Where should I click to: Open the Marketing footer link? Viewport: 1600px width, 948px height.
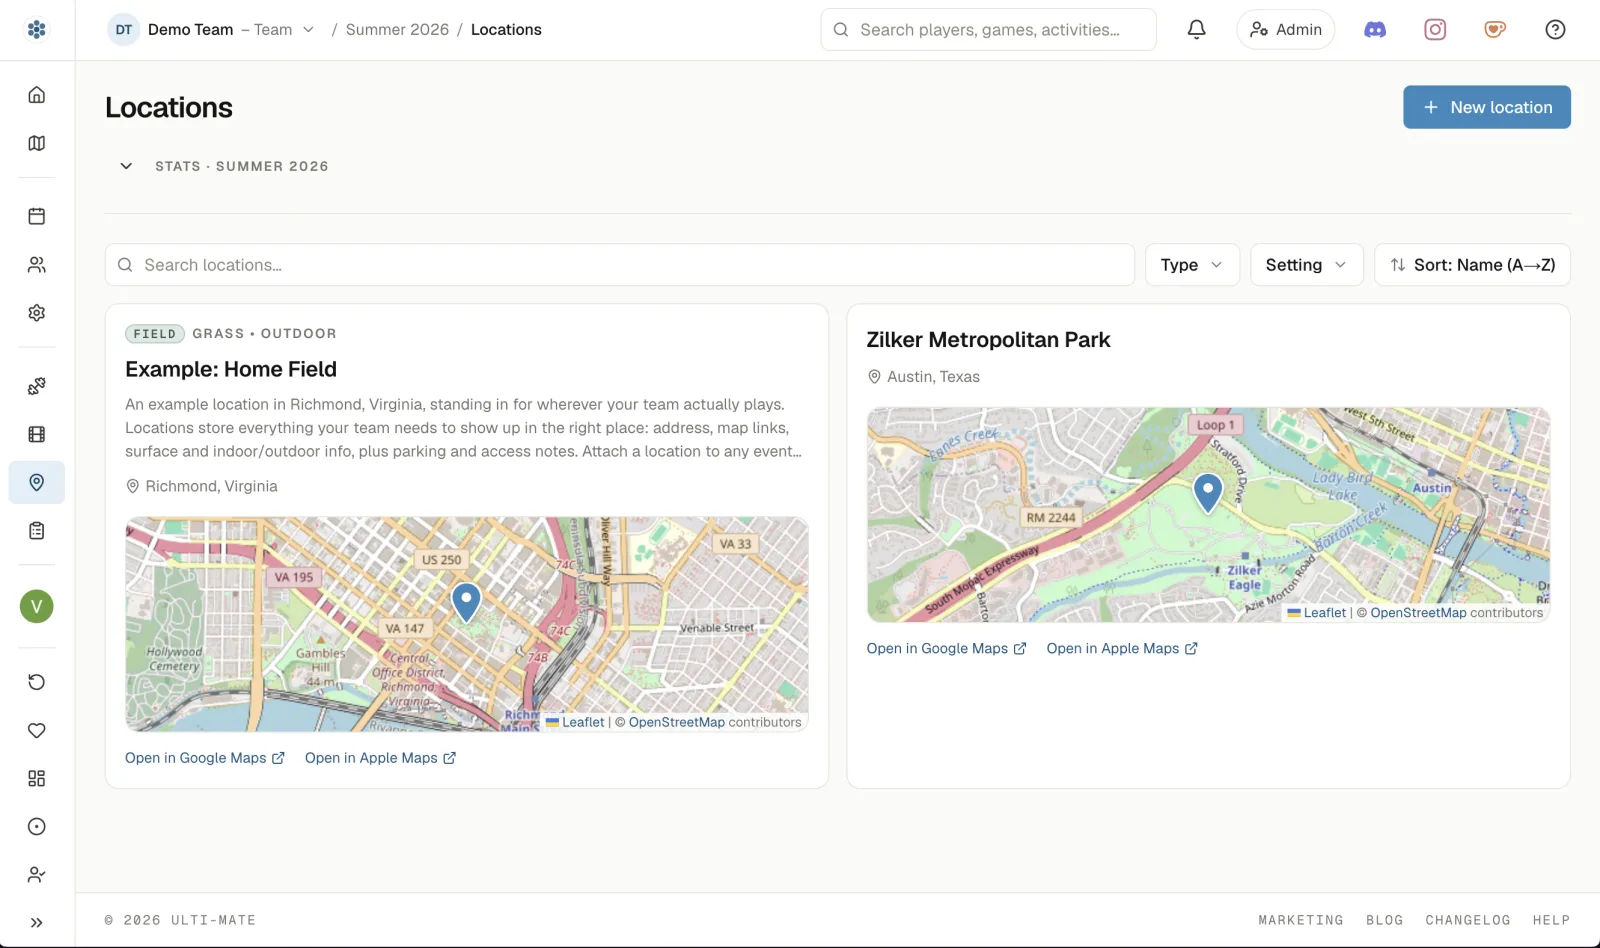tap(1301, 920)
